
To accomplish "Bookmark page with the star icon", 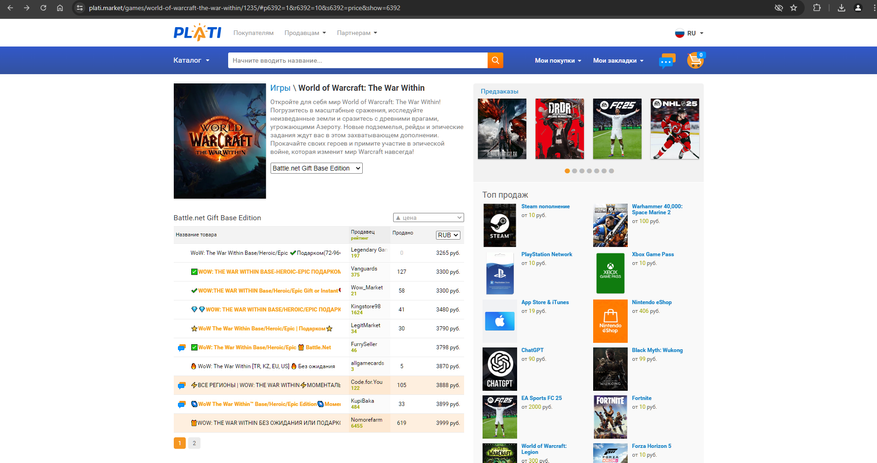I will [794, 8].
